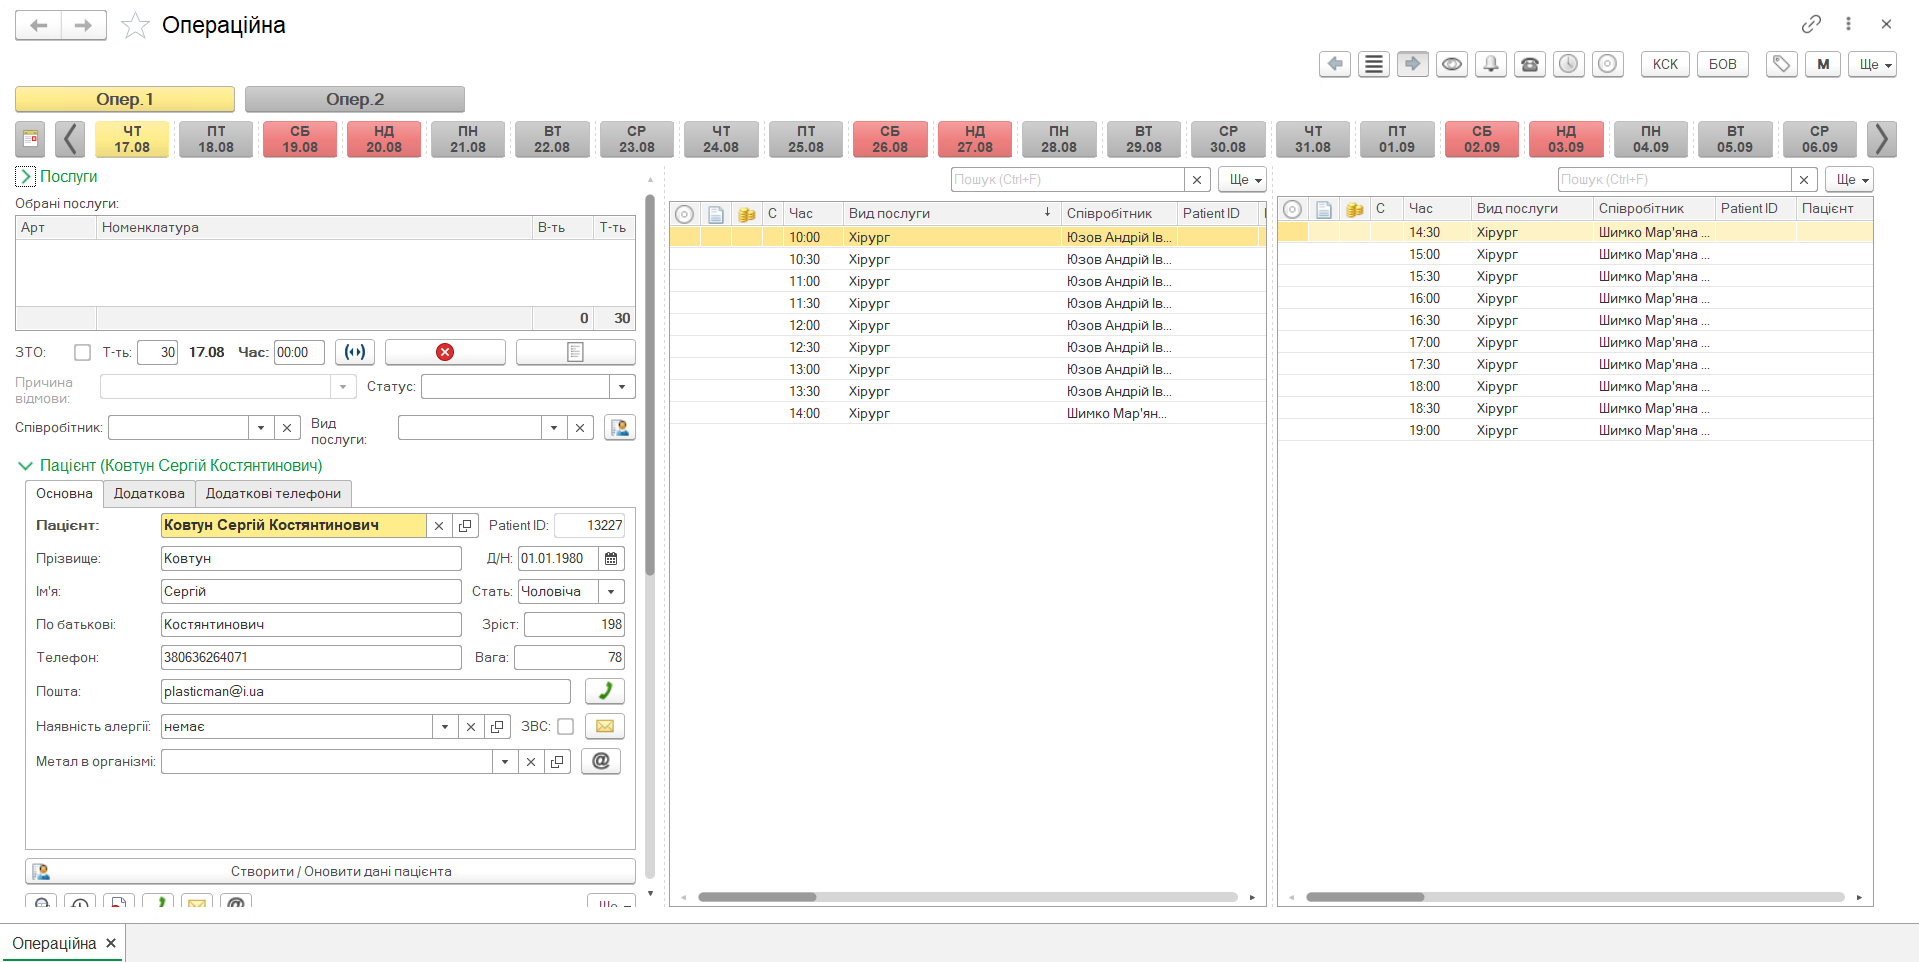This screenshot has width=1919, height=962.
Task: Click the @ email button
Action: click(601, 761)
